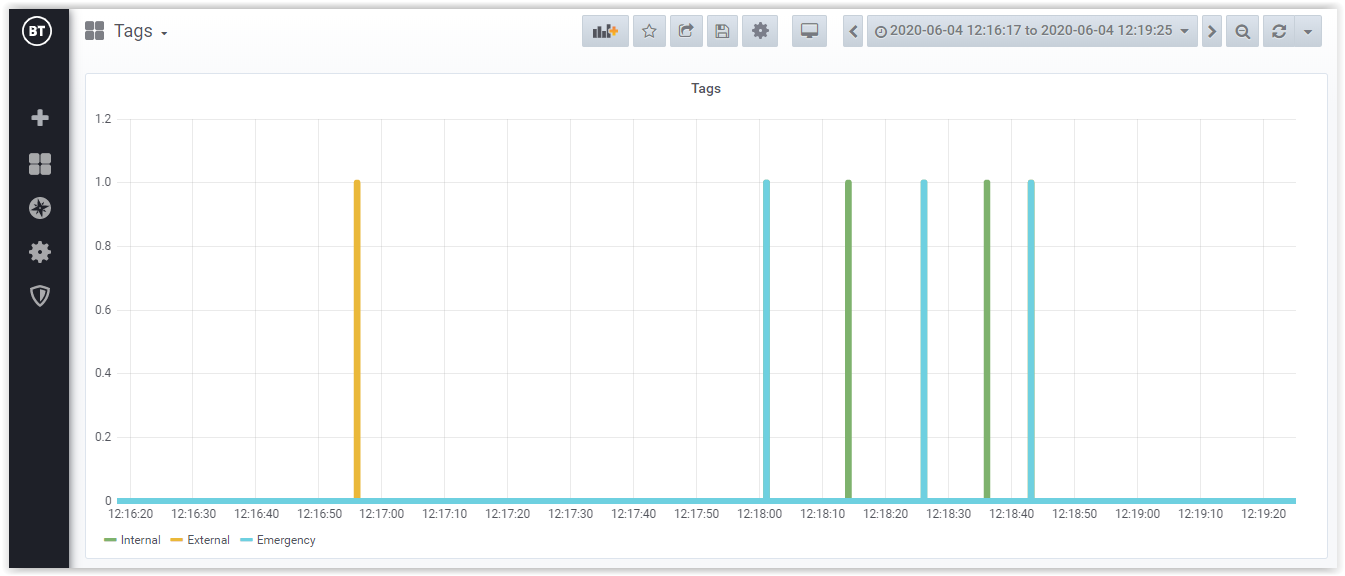
Task: Mark the dashboard as favorite with the star
Action: (x=649, y=31)
